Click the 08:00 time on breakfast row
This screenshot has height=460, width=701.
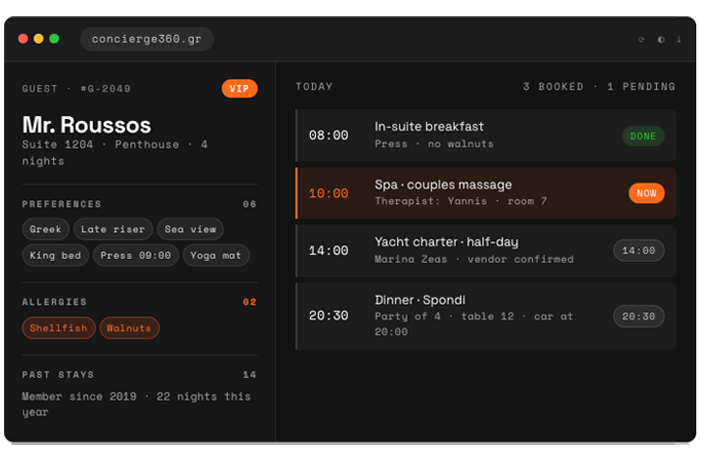pos(329,135)
